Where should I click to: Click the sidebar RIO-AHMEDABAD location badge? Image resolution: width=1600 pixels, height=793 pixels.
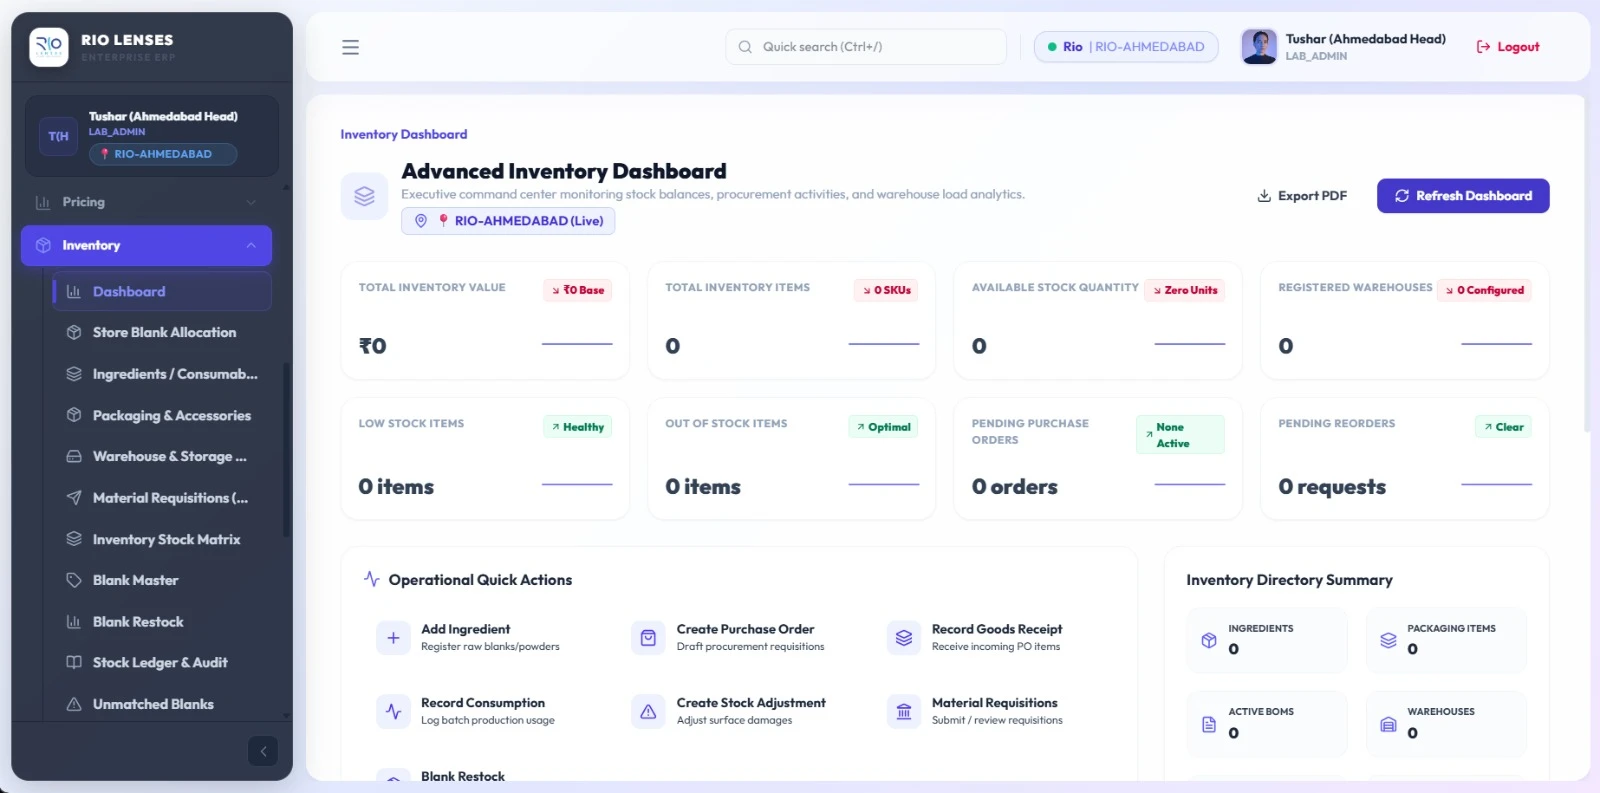[163, 154]
